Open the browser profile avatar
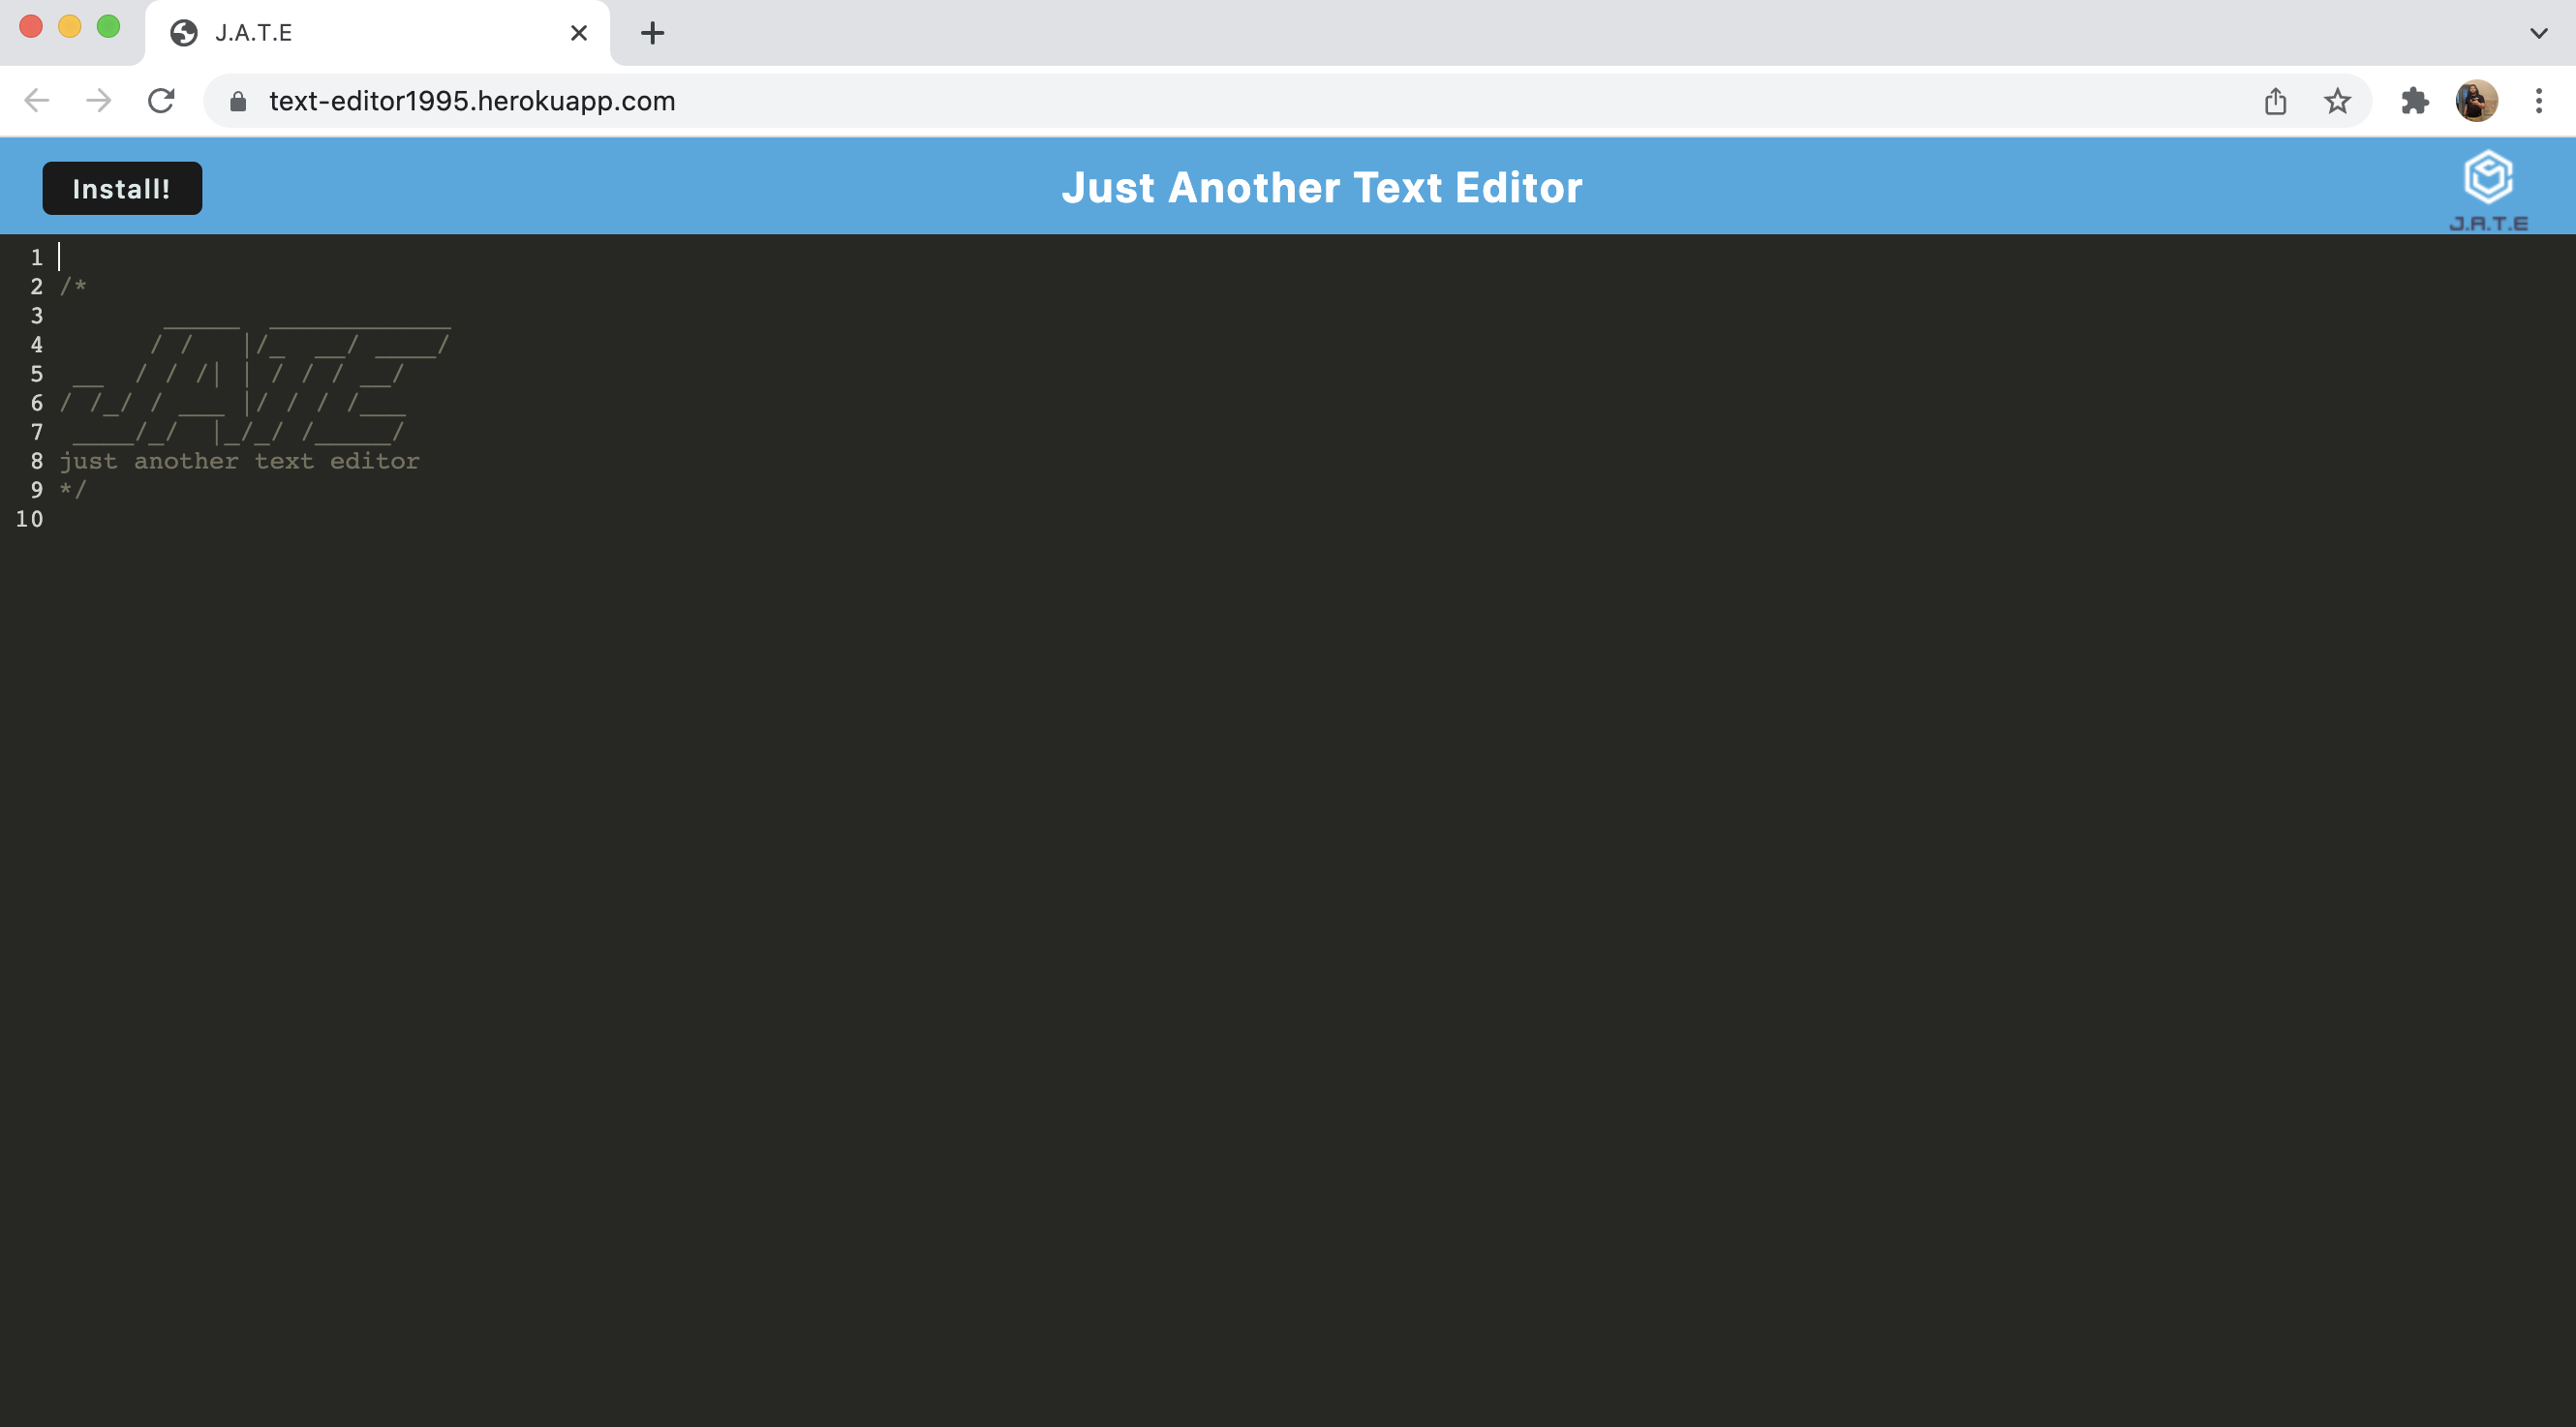This screenshot has width=2576, height=1427. [x=2477, y=100]
